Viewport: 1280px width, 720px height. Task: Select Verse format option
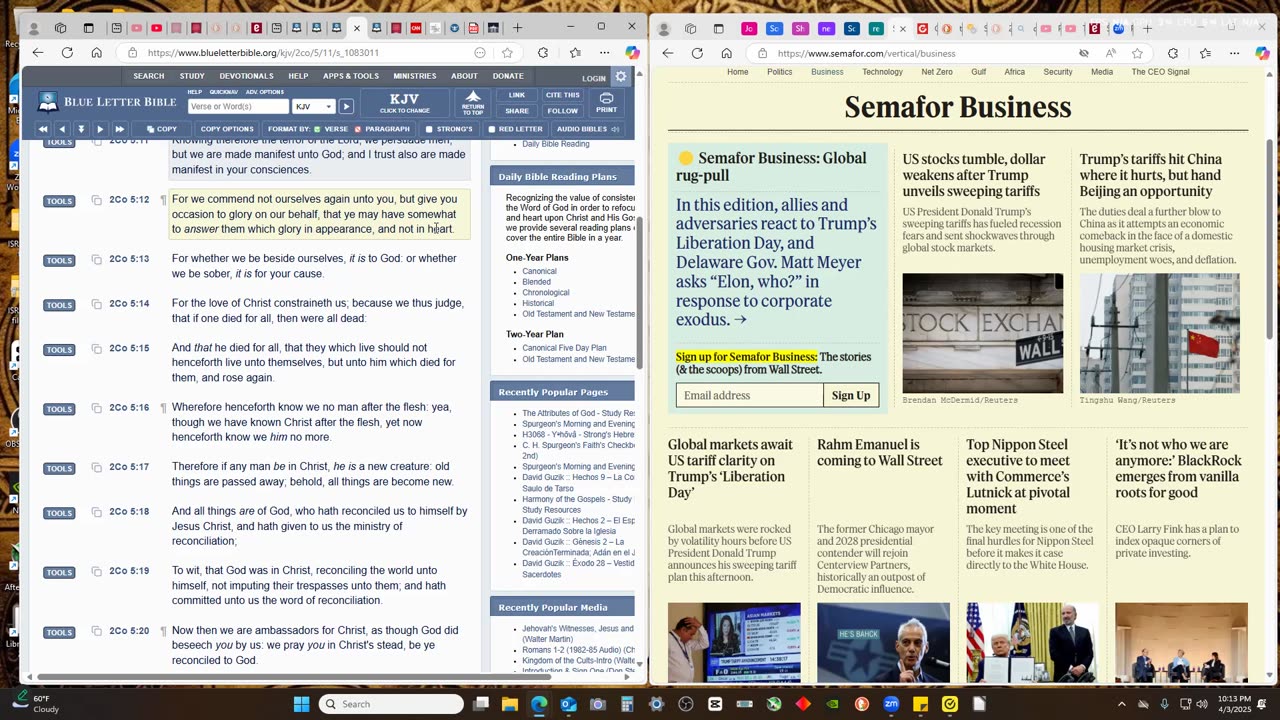[331, 129]
